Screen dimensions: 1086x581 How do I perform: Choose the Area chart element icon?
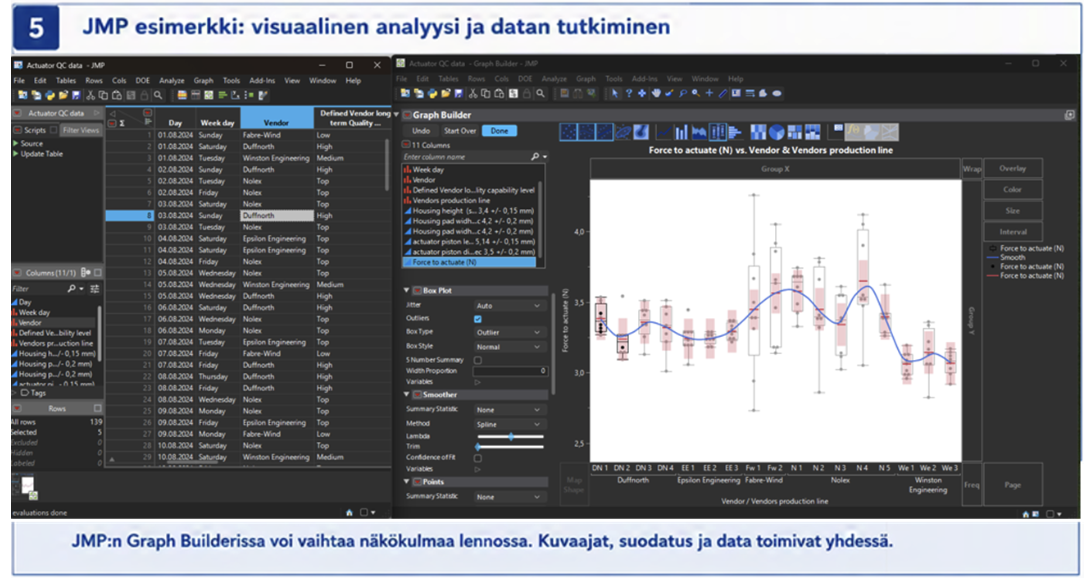point(700,132)
